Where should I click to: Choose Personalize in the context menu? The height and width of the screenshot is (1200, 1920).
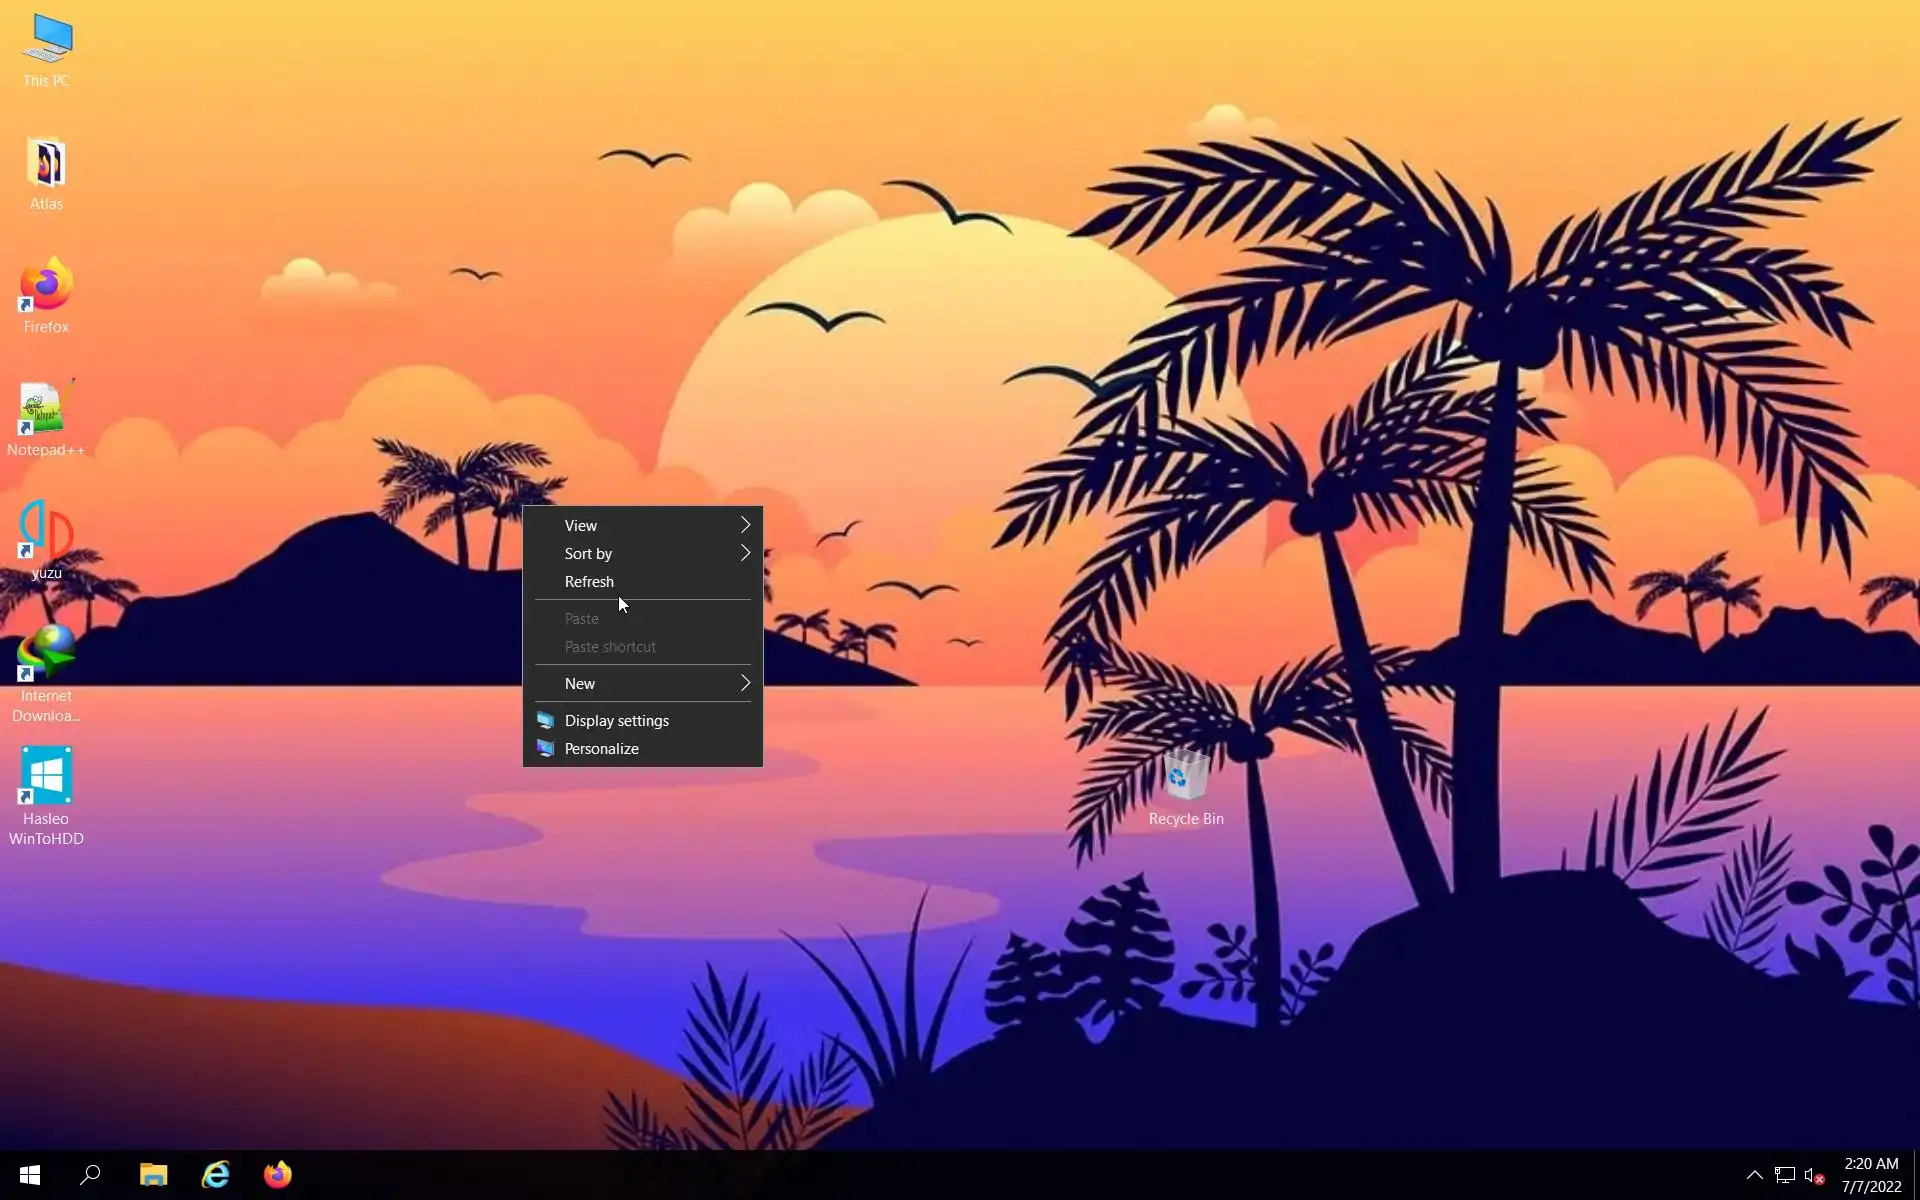601,748
